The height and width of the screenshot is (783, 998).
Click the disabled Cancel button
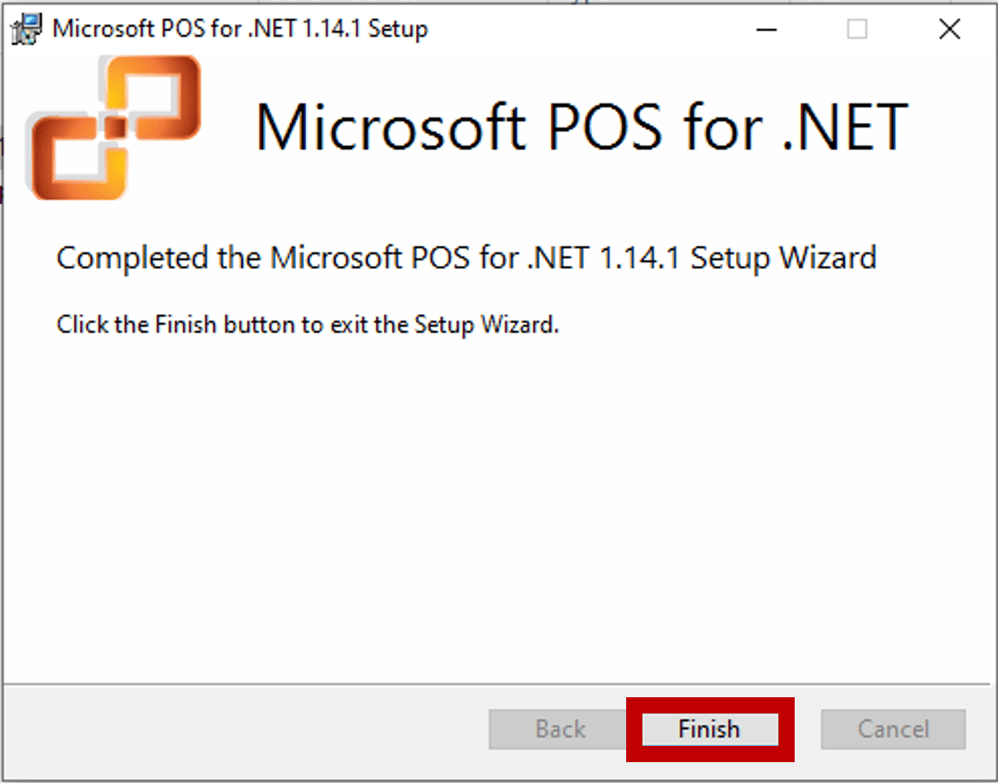pos(892,730)
